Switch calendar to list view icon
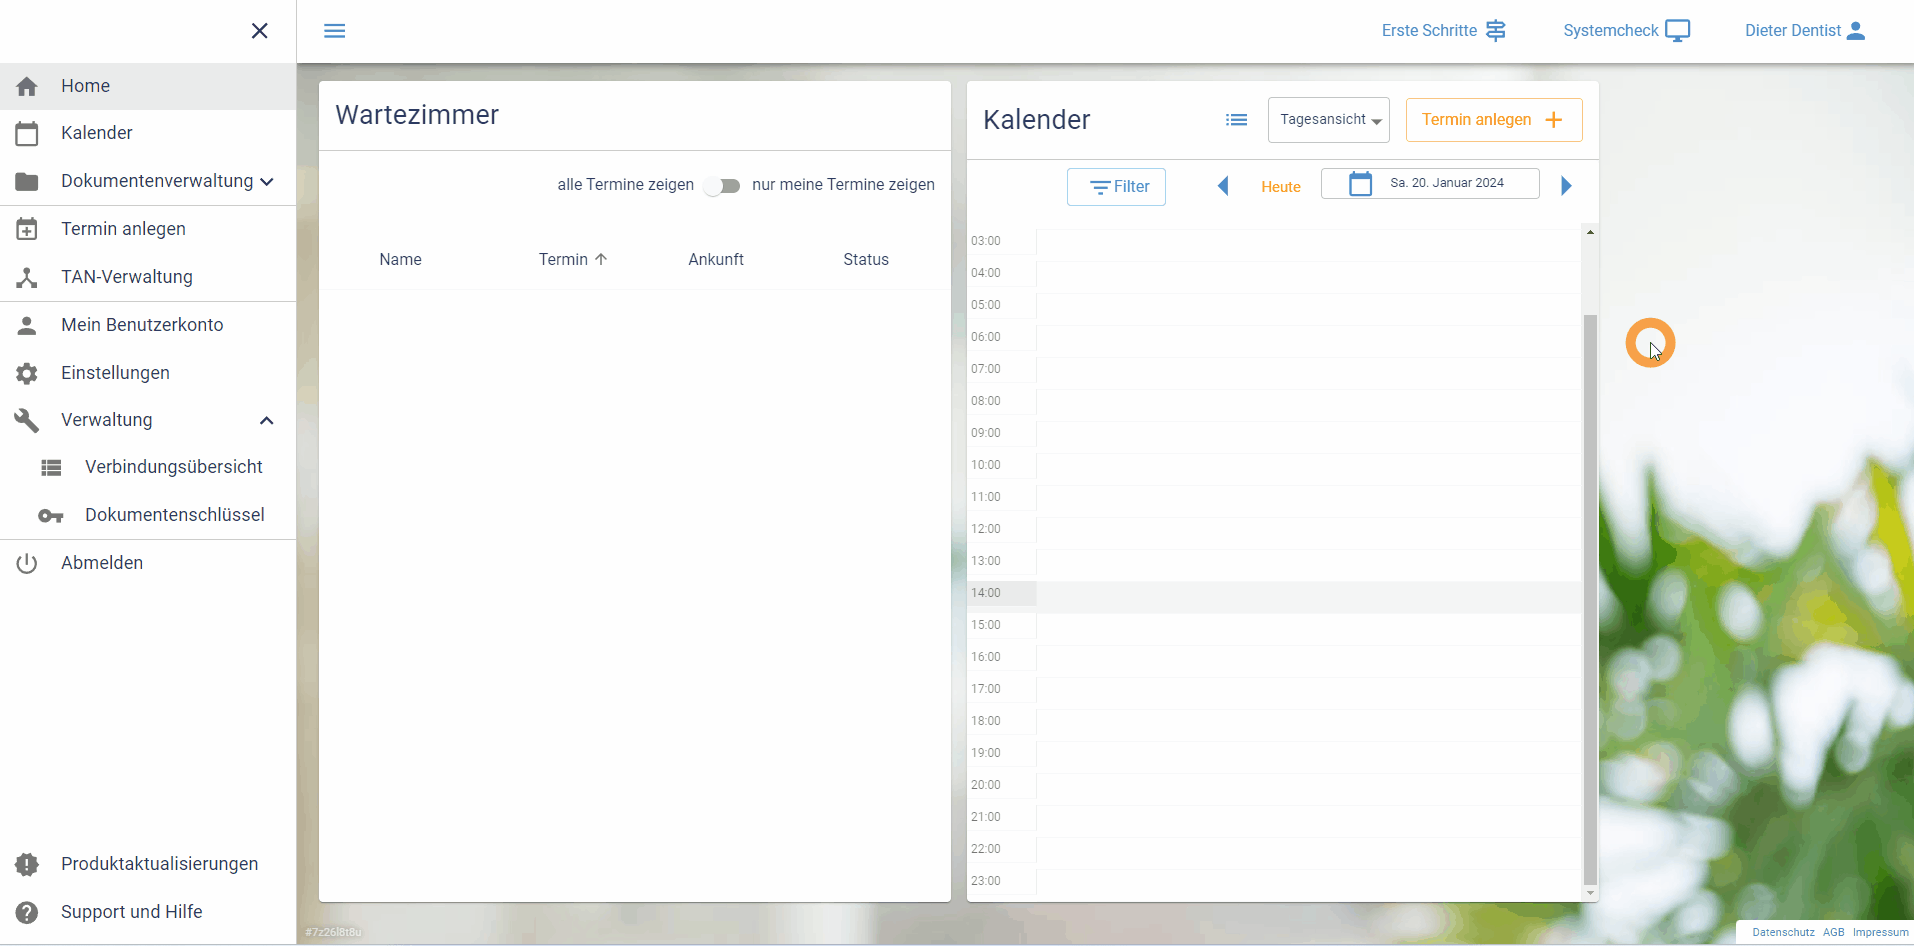The image size is (1914, 946). click(x=1236, y=120)
